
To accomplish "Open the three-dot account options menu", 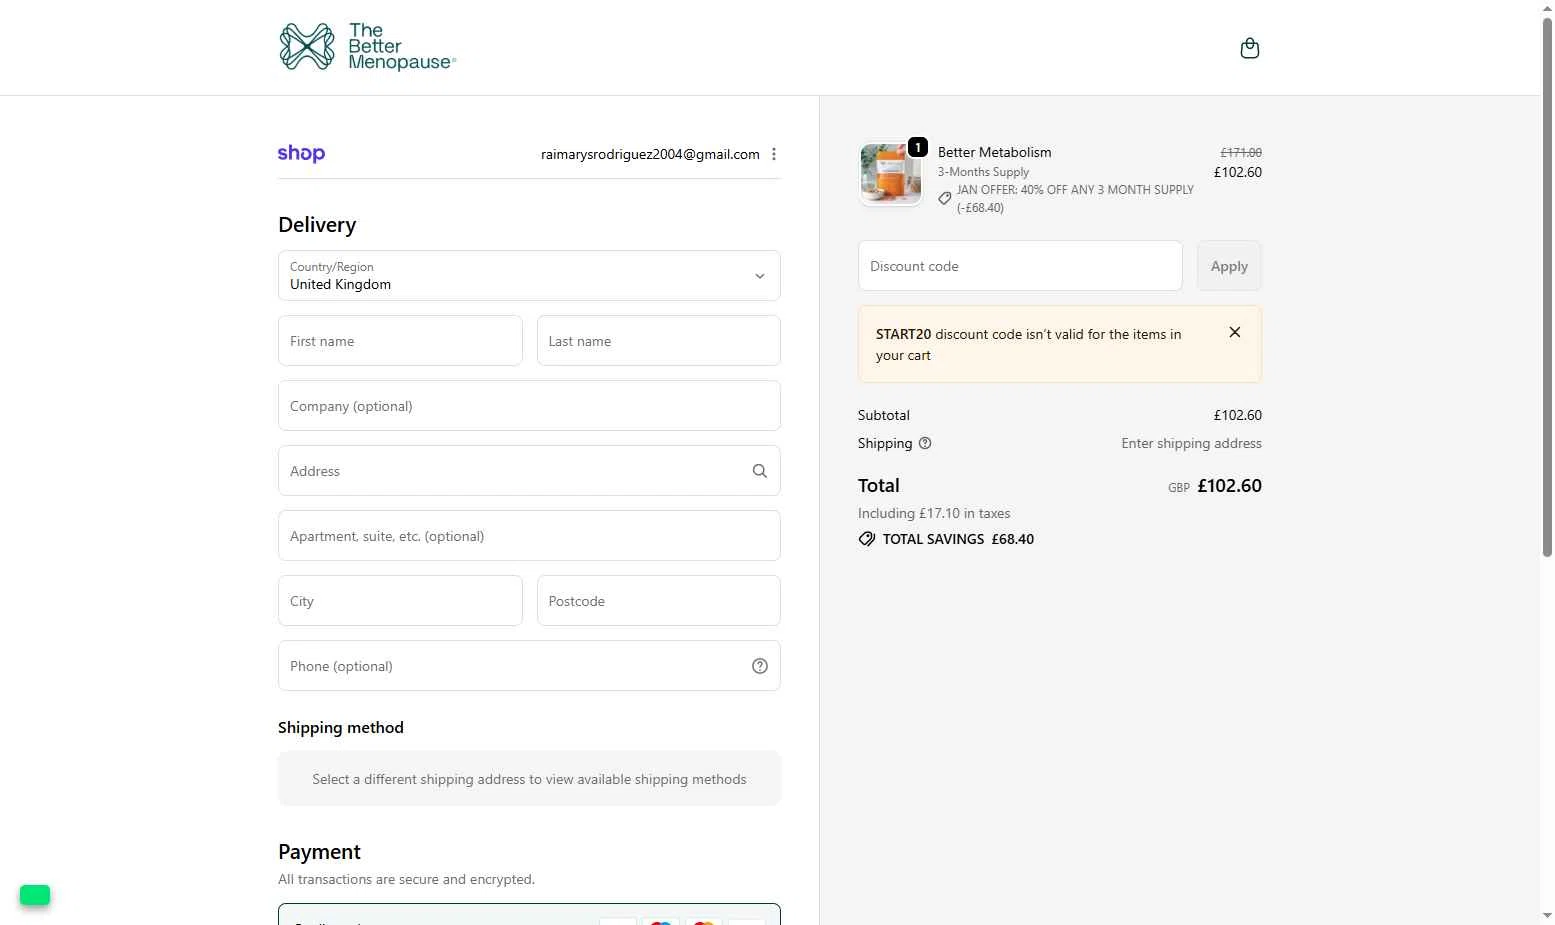I will (774, 154).
